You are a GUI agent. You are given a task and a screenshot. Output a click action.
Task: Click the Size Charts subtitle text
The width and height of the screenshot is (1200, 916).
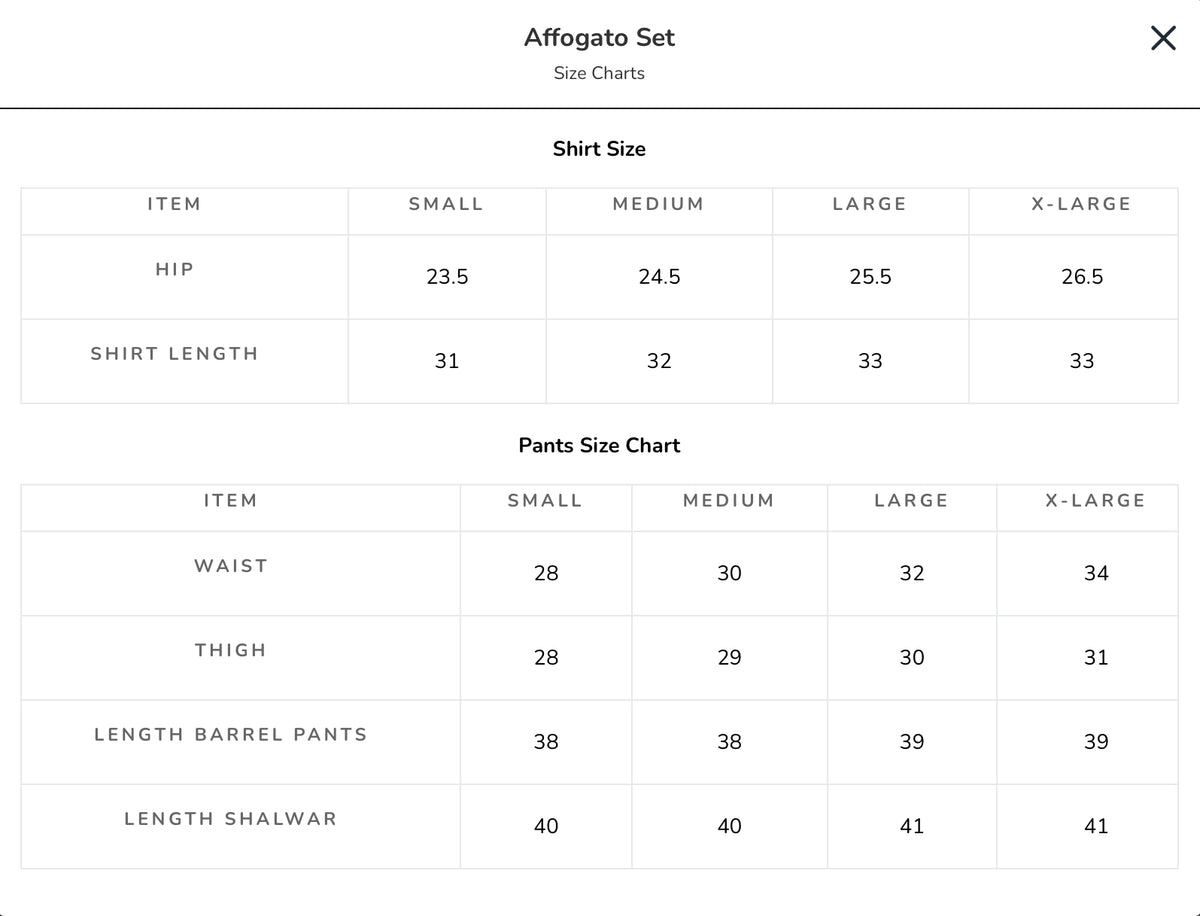point(599,73)
